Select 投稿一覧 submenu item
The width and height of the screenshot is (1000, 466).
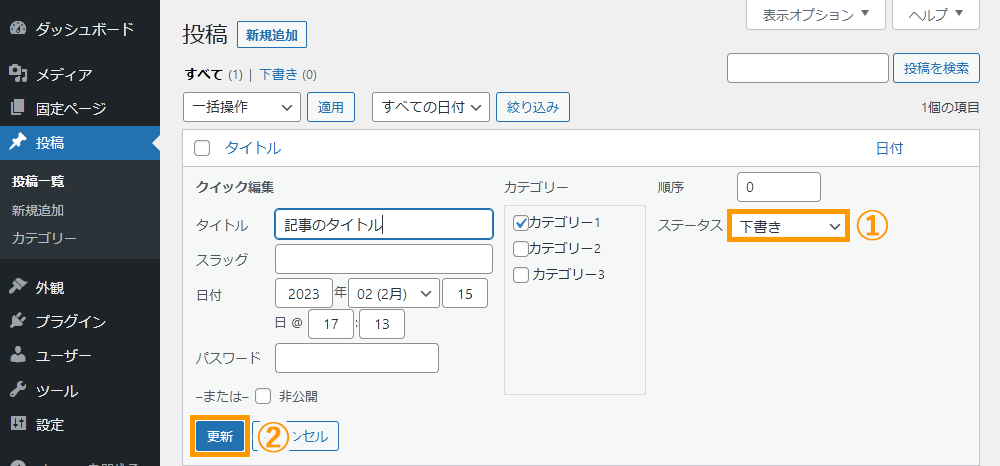pos(38,182)
